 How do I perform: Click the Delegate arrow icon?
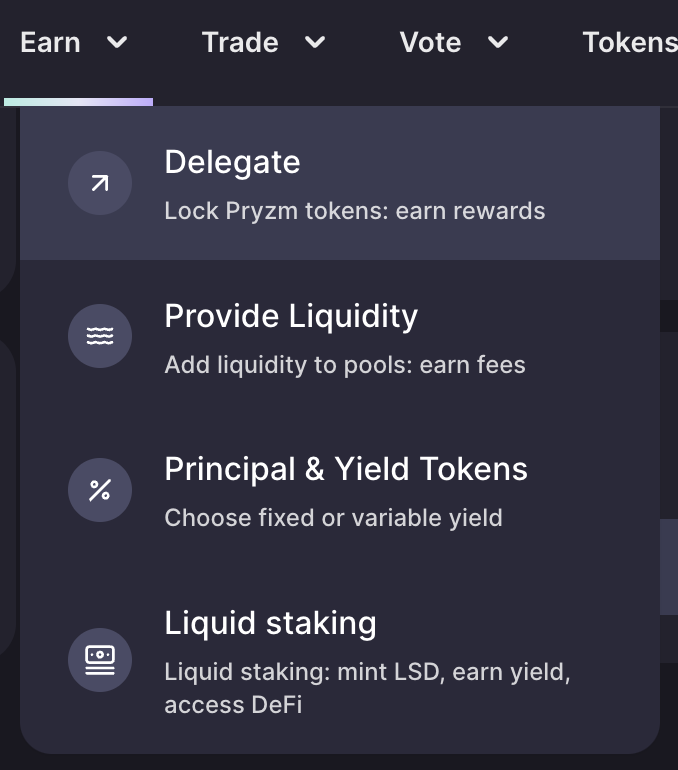point(100,183)
